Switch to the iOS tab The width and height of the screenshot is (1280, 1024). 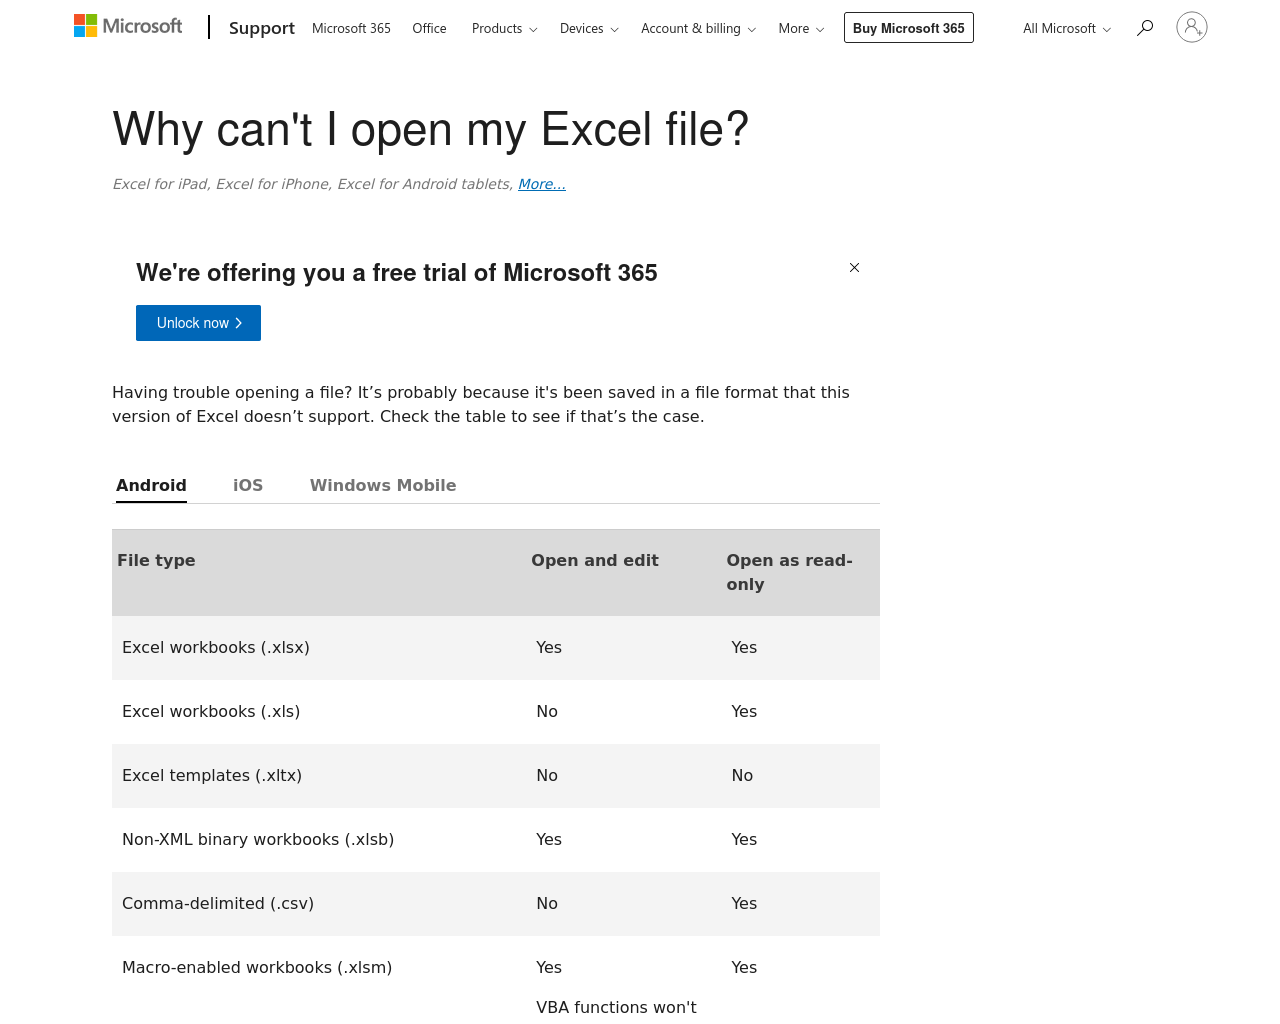[x=248, y=485]
